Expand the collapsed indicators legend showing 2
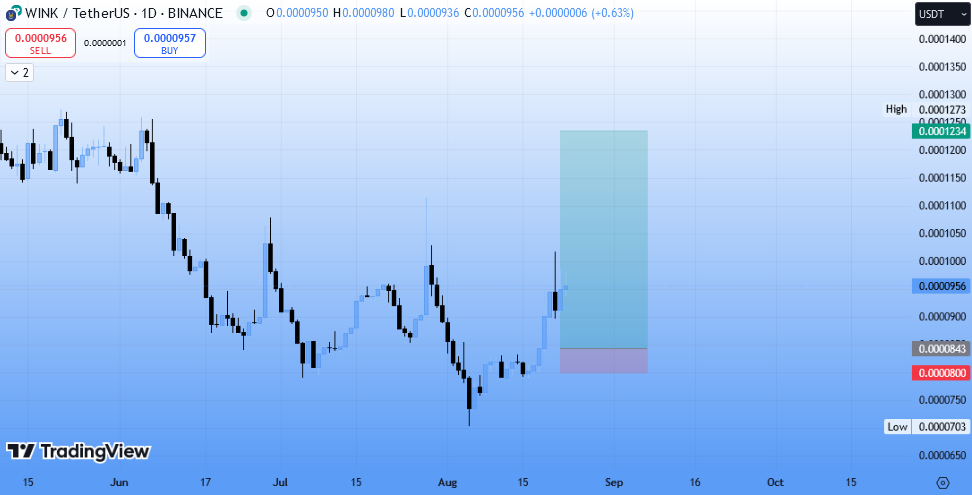Viewport: 972px width, 495px height. pos(20,72)
